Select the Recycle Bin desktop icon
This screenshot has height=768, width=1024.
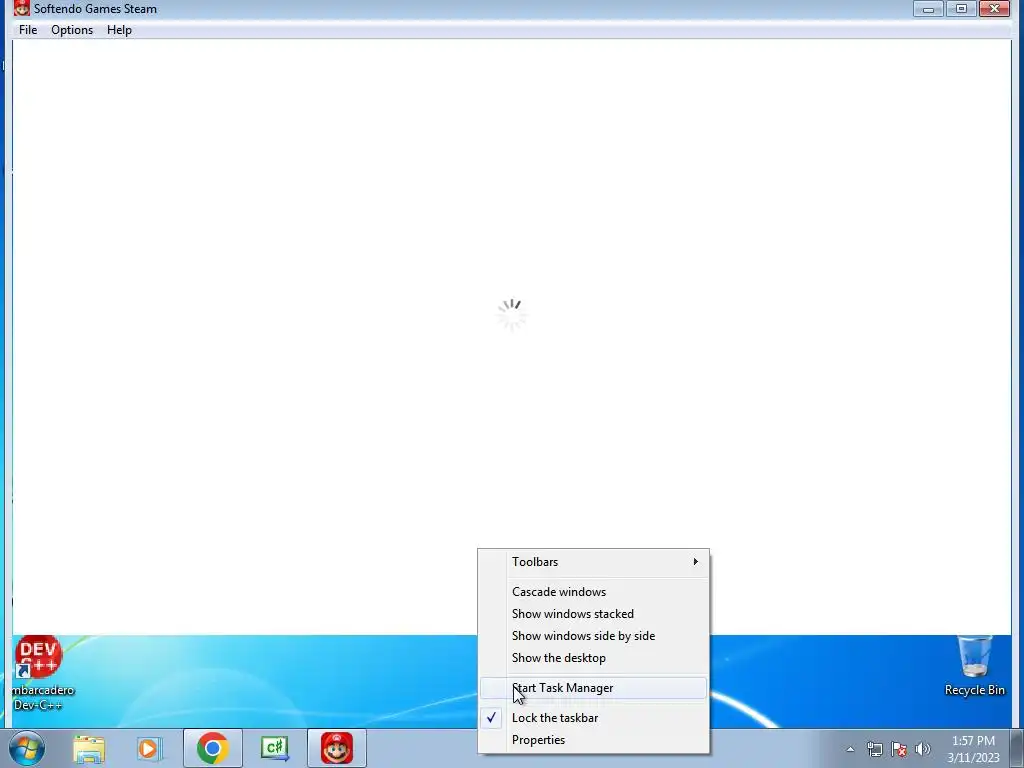(x=974, y=666)
